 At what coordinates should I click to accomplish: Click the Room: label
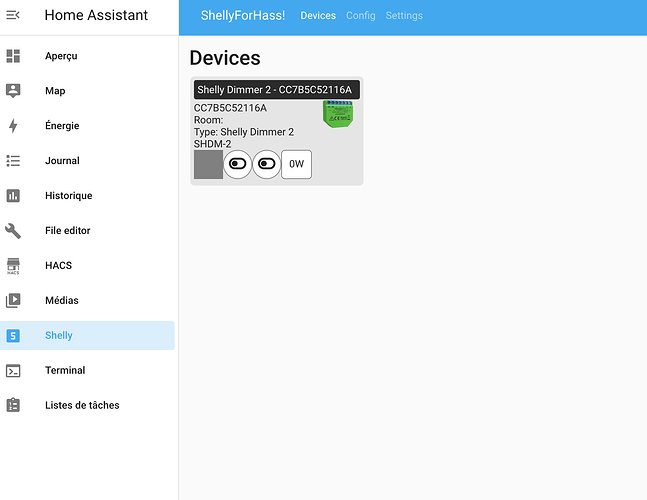(208, 120)
